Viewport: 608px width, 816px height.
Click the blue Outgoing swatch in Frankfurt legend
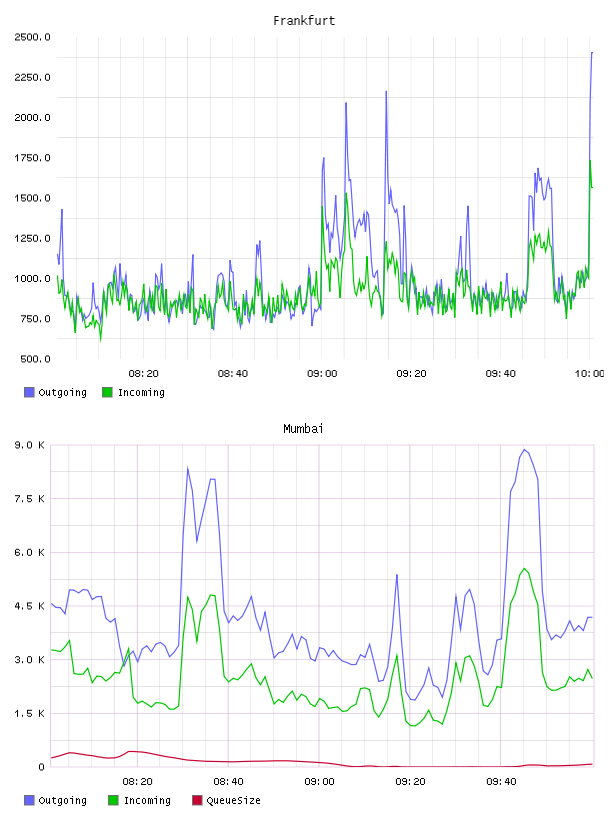[29, 392]
